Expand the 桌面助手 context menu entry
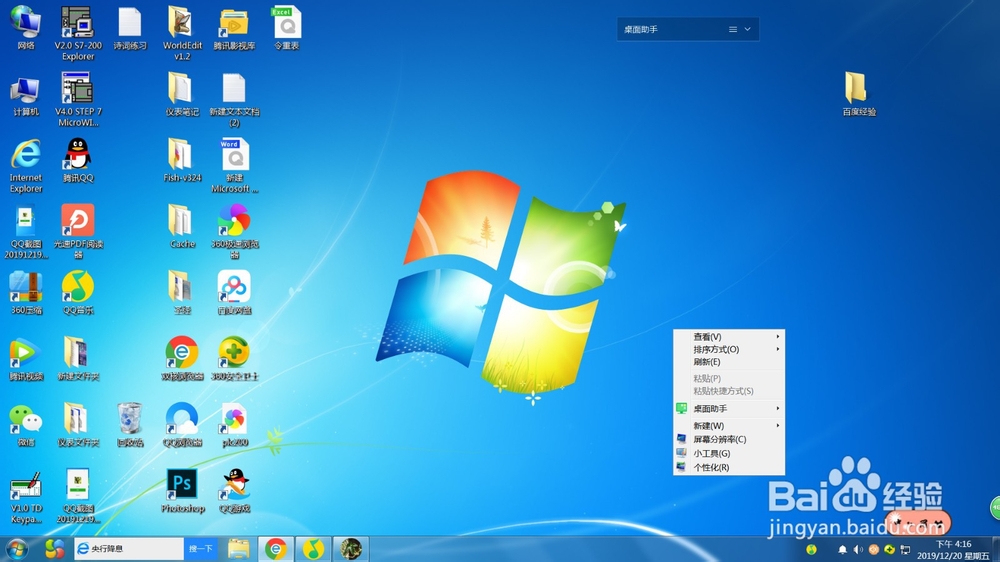Screen dimensions: 1000x562 pos(729,408)
